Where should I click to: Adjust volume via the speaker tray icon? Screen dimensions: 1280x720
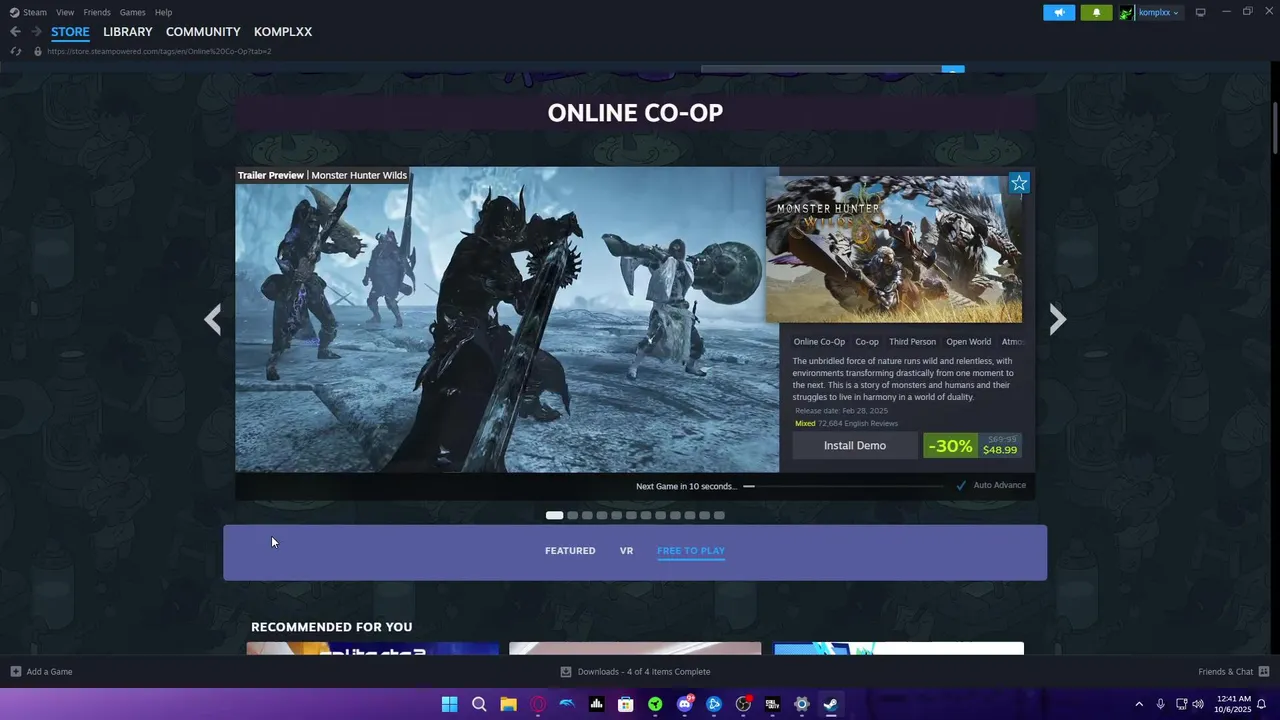point(1198,704)
